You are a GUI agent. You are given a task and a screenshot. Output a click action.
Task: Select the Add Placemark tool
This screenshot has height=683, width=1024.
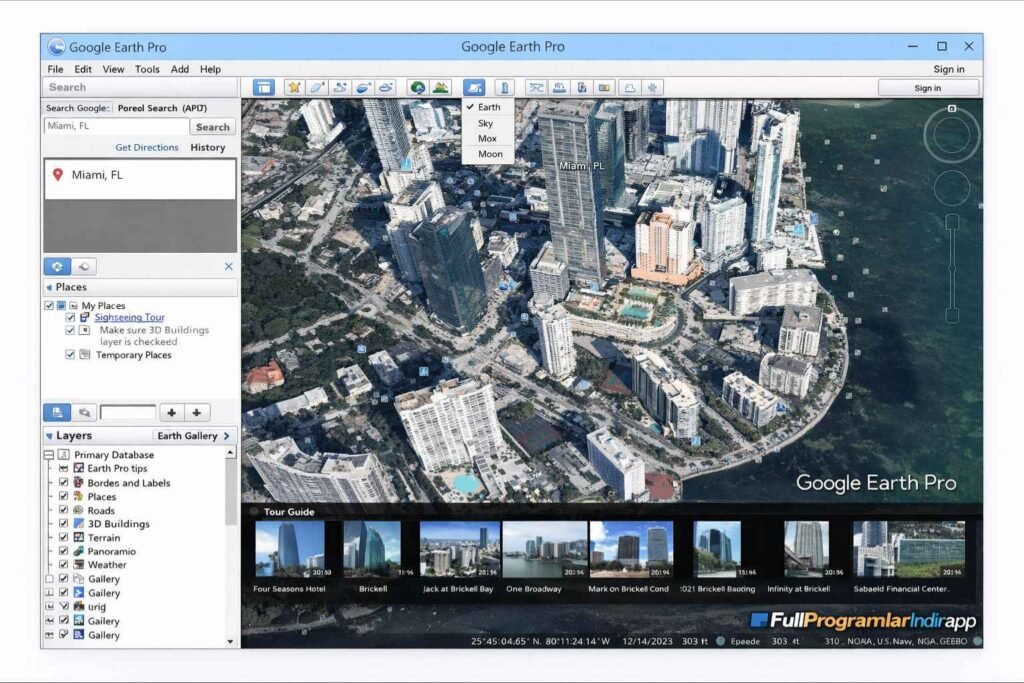tap(295, 87)
